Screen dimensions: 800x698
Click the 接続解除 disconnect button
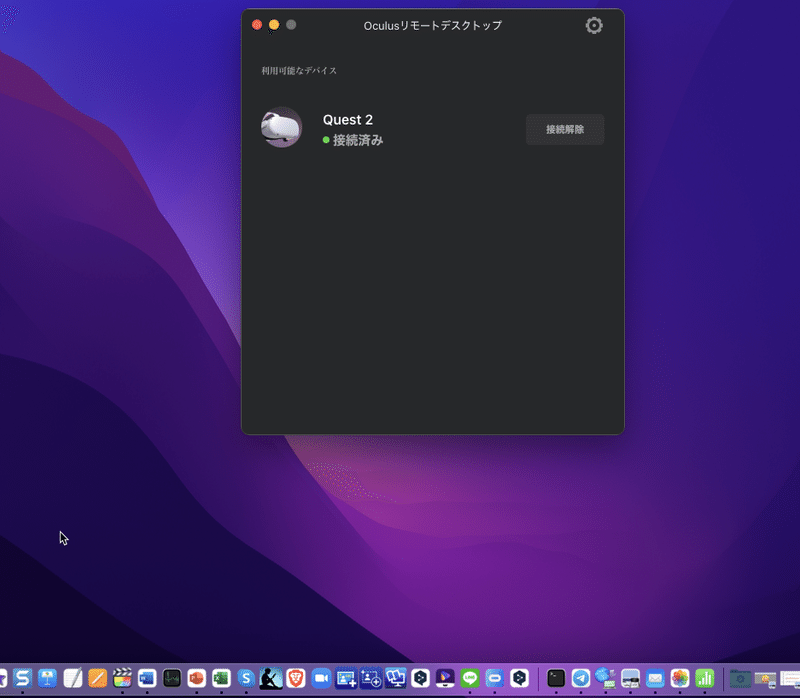click(565, 130)
